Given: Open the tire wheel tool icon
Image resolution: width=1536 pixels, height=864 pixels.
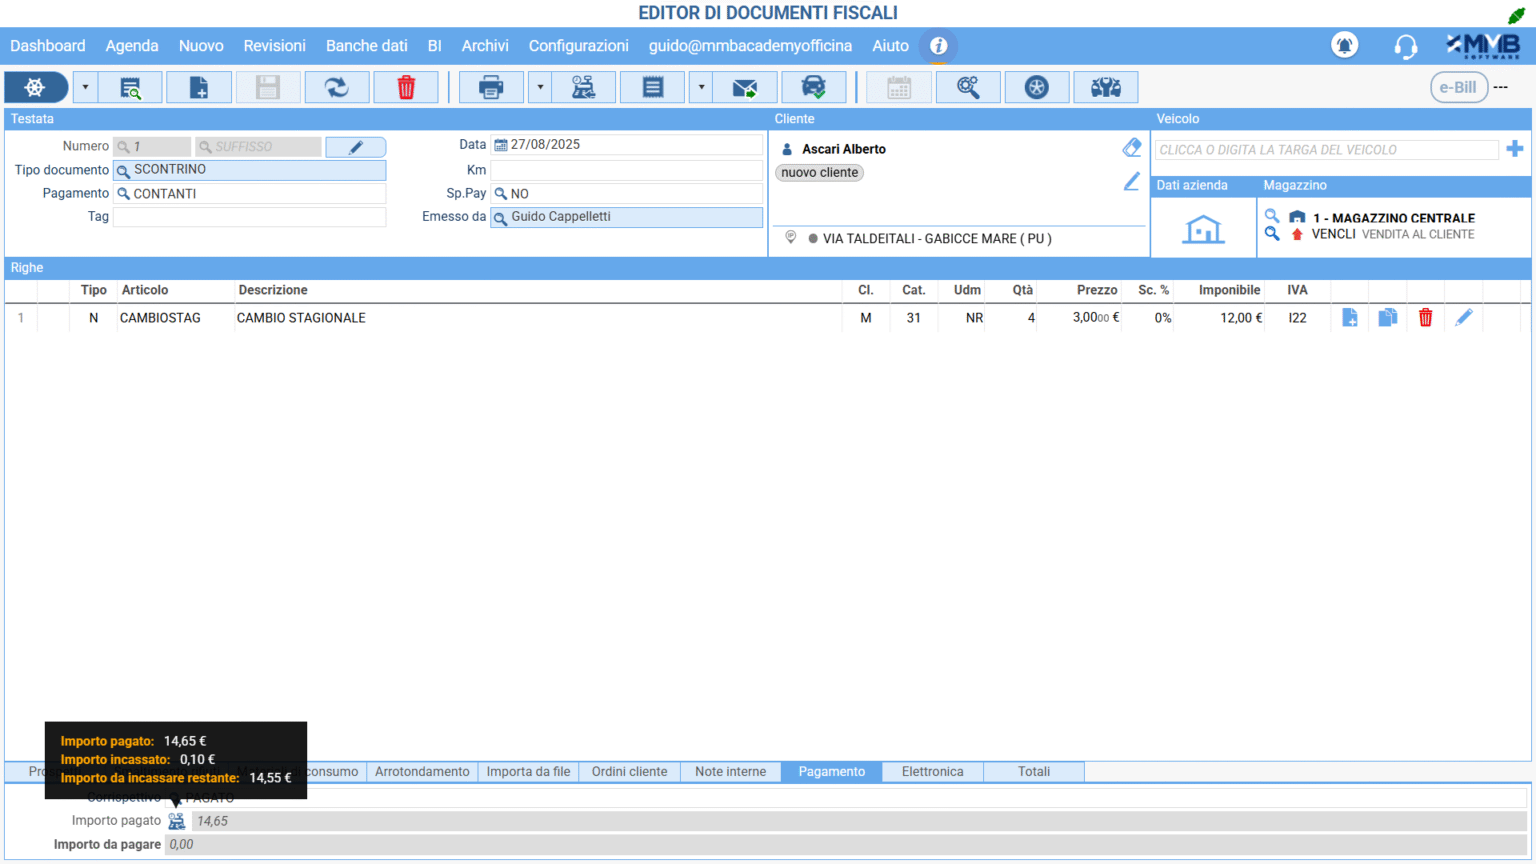Looking at the screenshot, I should (x=1036, y=88).
